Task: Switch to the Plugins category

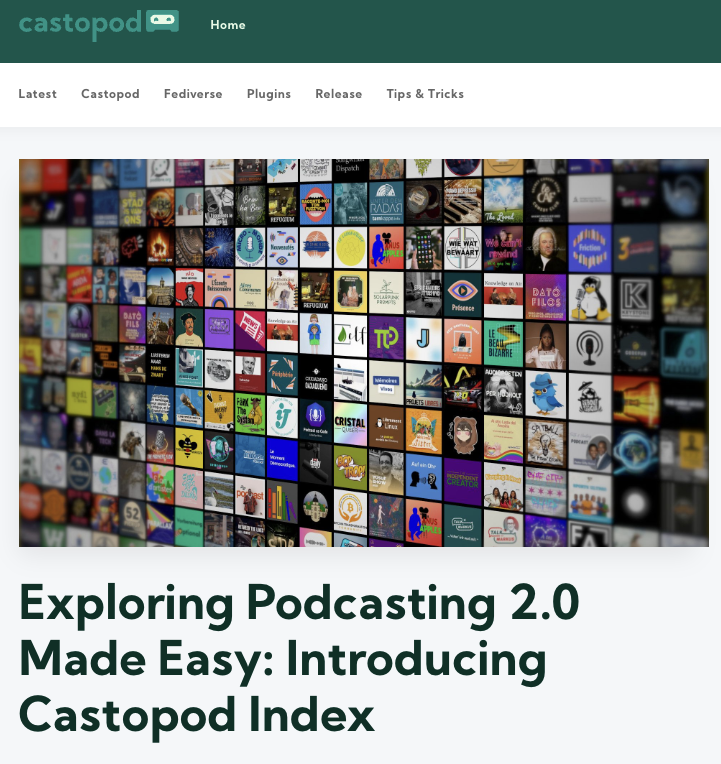Action: point(269,94)
